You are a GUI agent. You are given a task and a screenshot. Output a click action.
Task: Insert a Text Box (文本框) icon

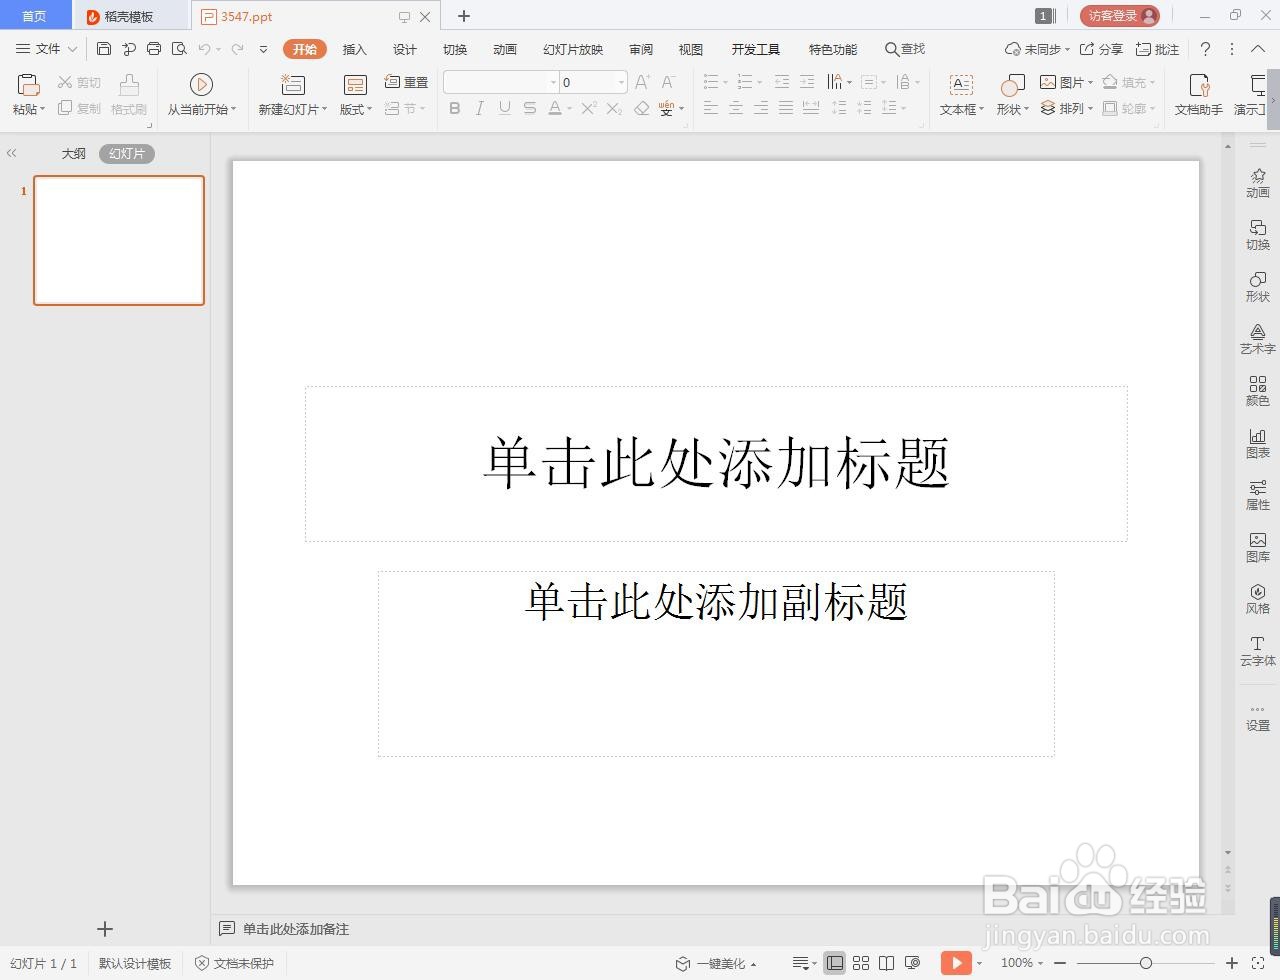[x=961, y=85]
